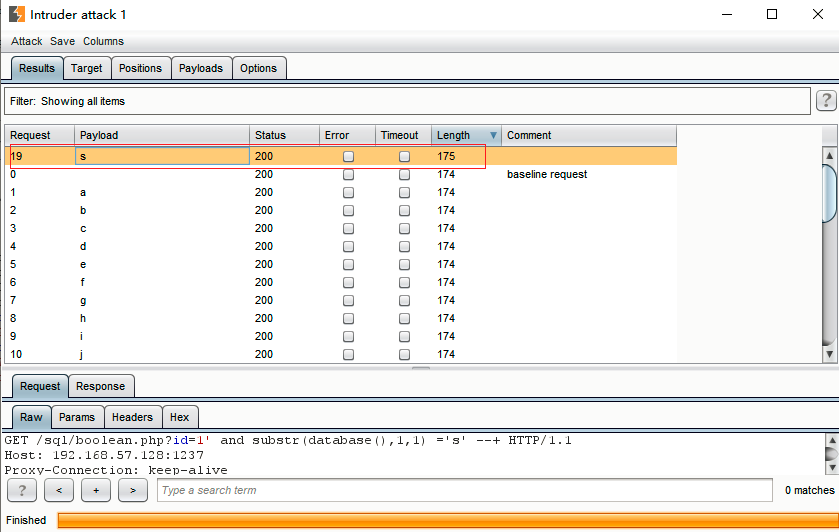Click the Host header line
Screen dimensions: 839x532
point(104,455)
